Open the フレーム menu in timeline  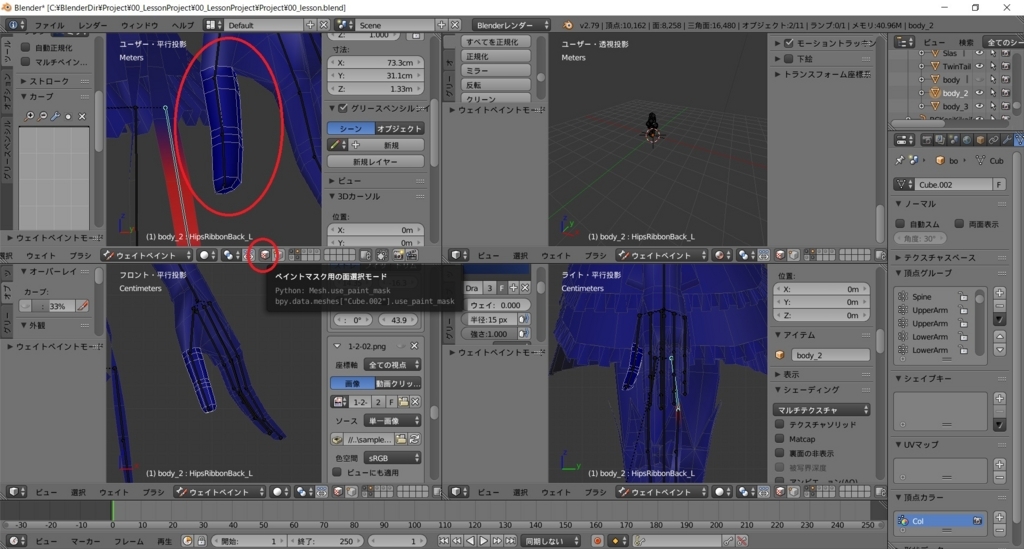pyautogui.click(x=129, y=541)
